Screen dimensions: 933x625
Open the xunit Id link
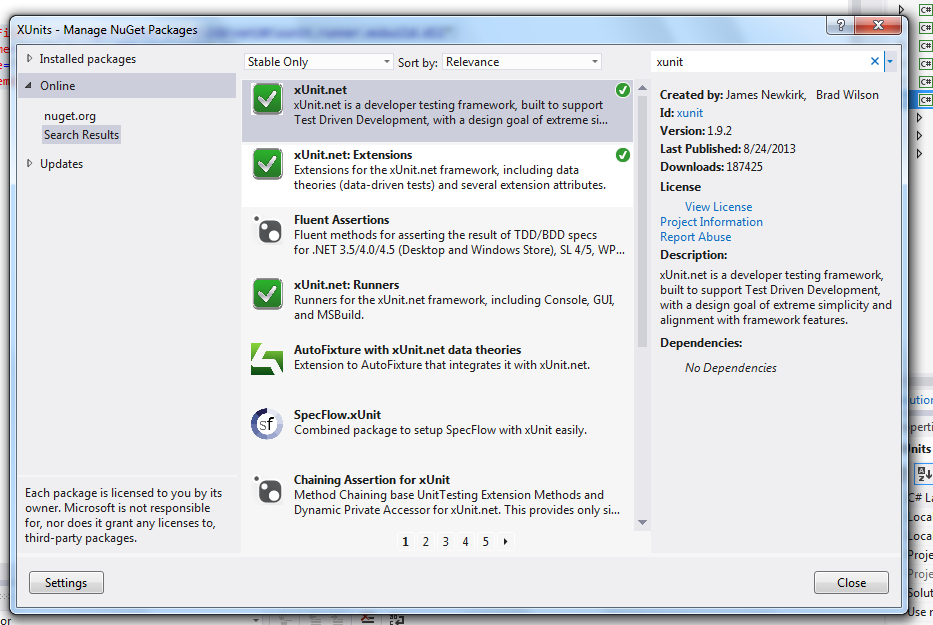[690, 112]
